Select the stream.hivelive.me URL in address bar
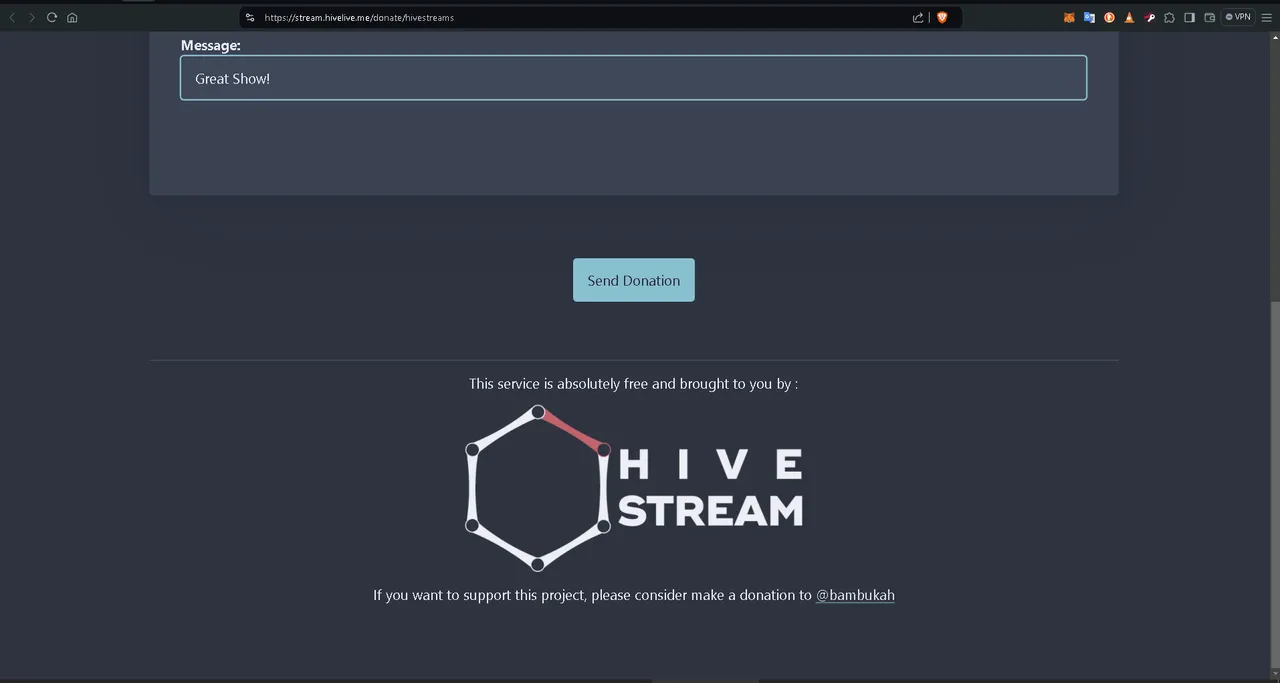 pyautogui.click(x=359, y=17)
